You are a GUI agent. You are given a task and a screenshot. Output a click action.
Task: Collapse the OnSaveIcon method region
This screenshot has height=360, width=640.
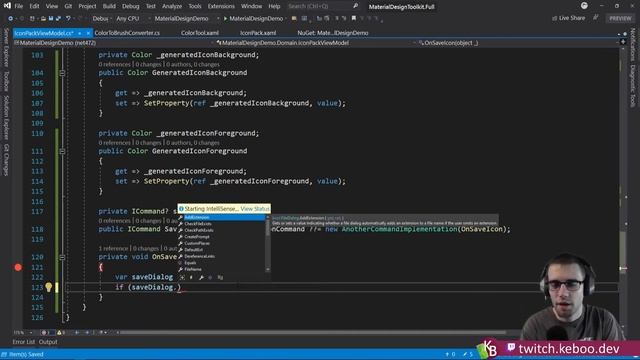62,258
